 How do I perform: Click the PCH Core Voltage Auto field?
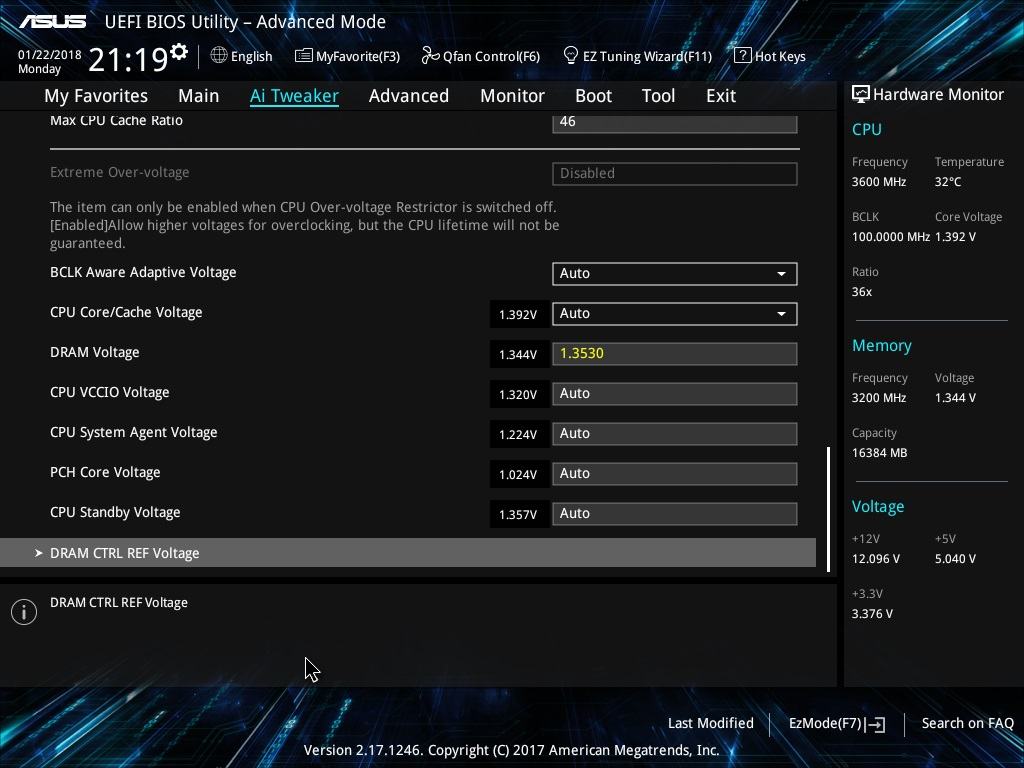(675, 473)
